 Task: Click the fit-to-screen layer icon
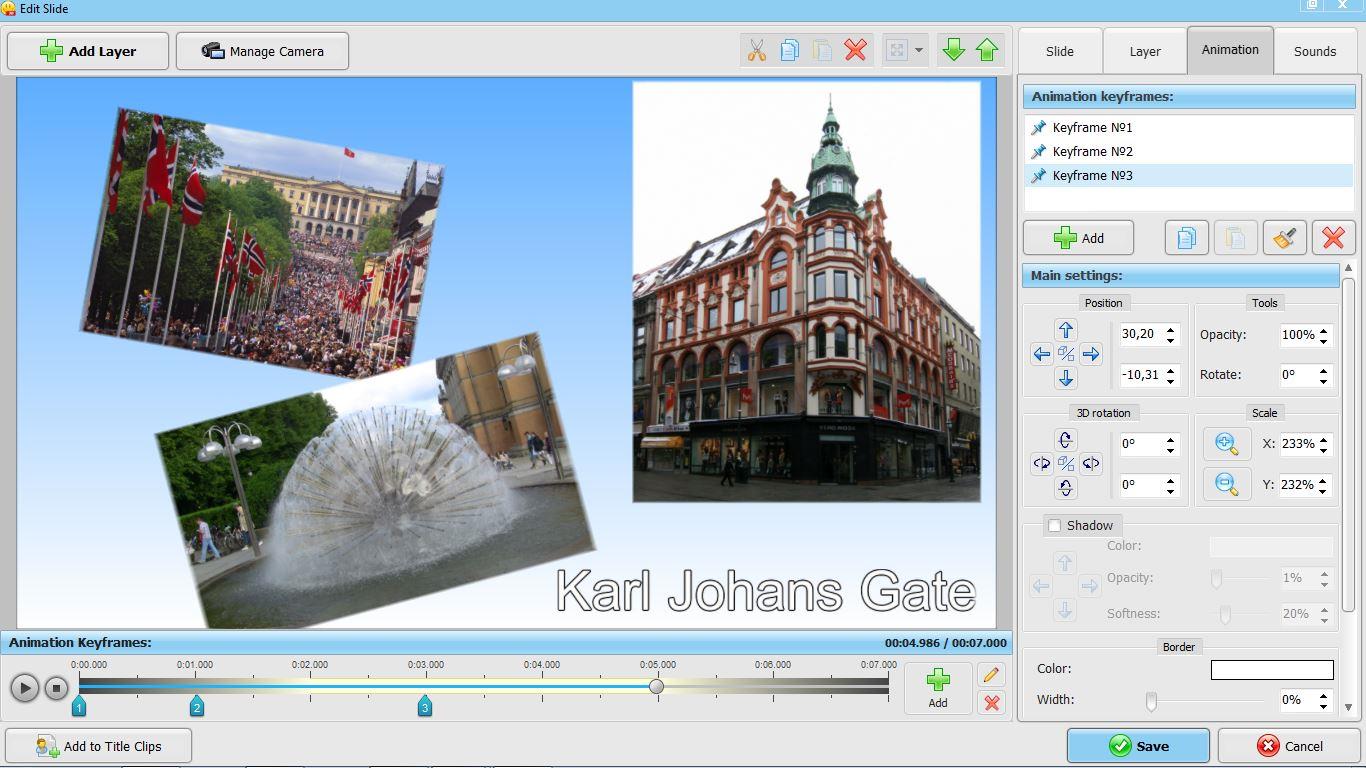point(897,50)
